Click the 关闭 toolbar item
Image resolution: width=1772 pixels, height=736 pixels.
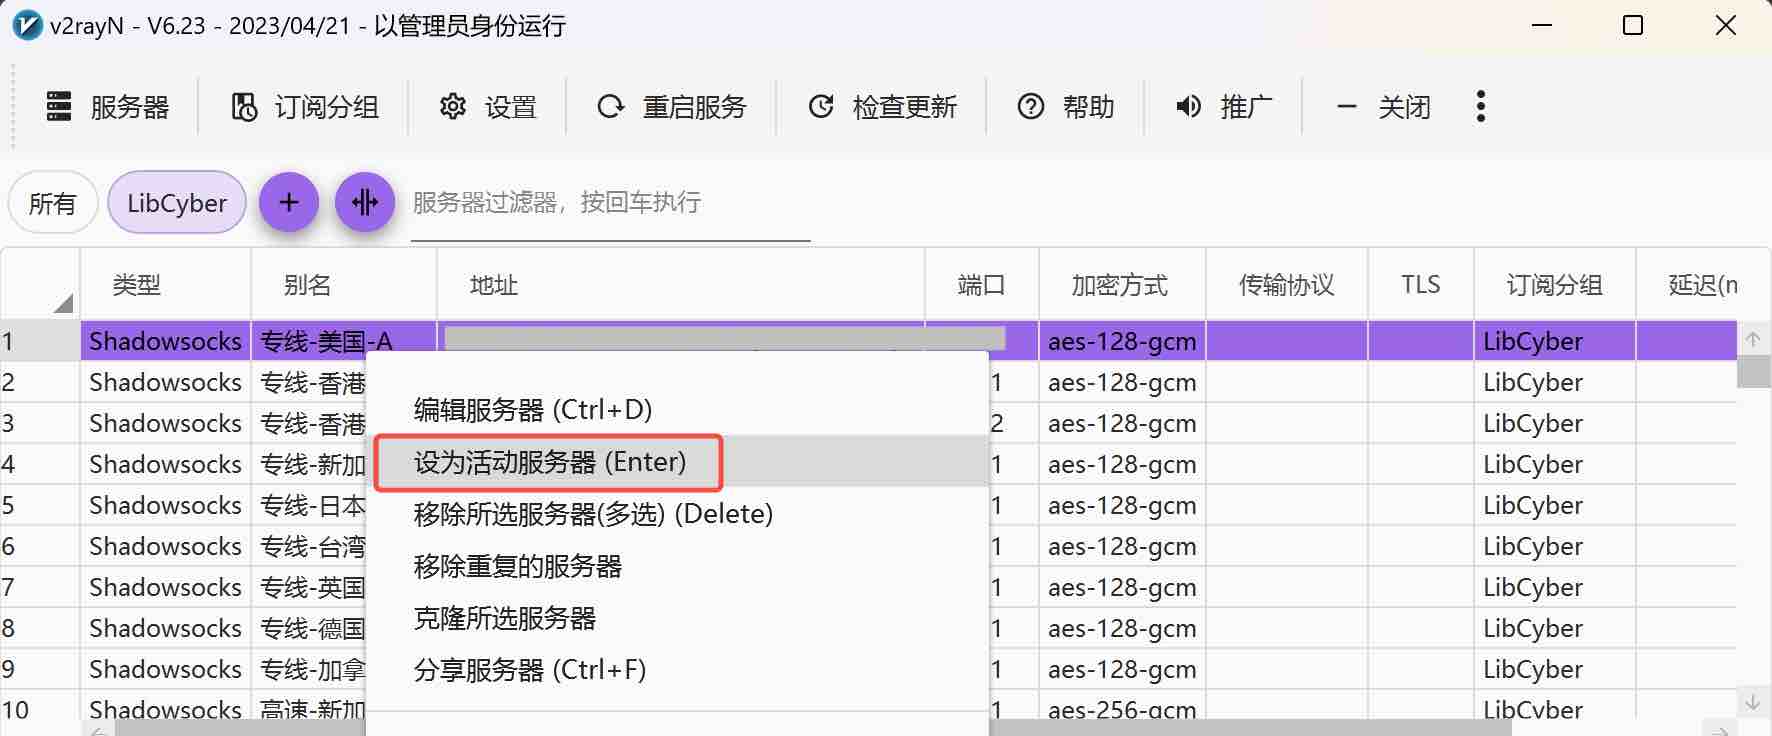[1384, 107]
